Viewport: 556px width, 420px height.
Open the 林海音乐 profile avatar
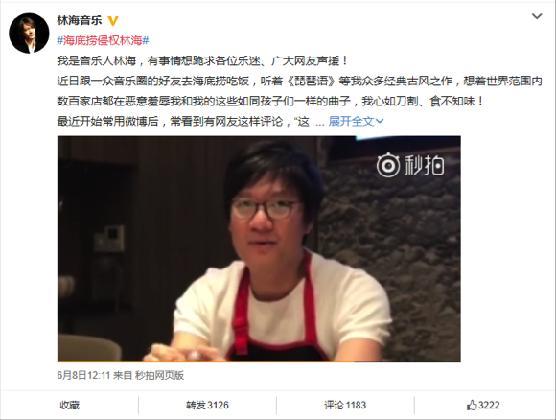pos(29,33)
